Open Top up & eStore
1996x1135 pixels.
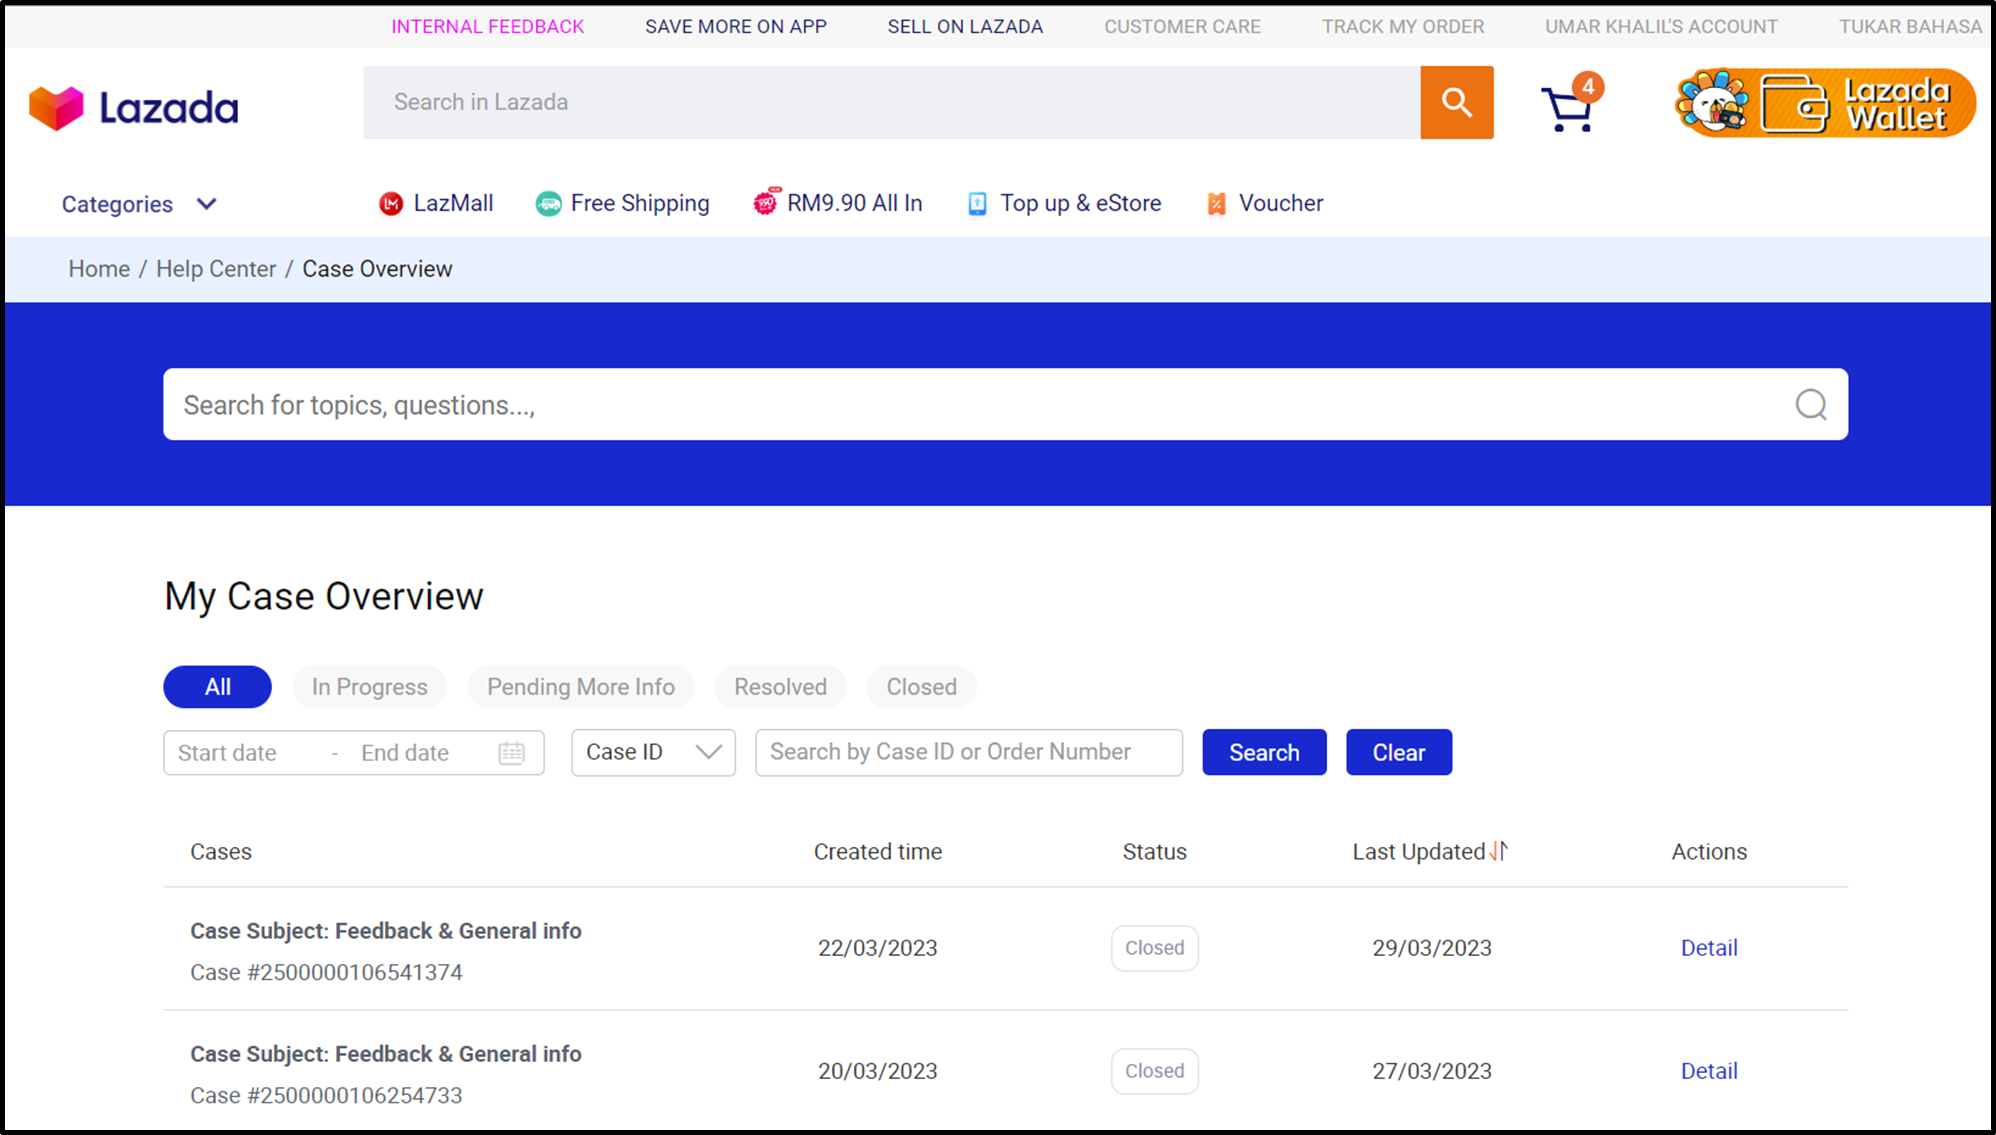pos(1063,203)
